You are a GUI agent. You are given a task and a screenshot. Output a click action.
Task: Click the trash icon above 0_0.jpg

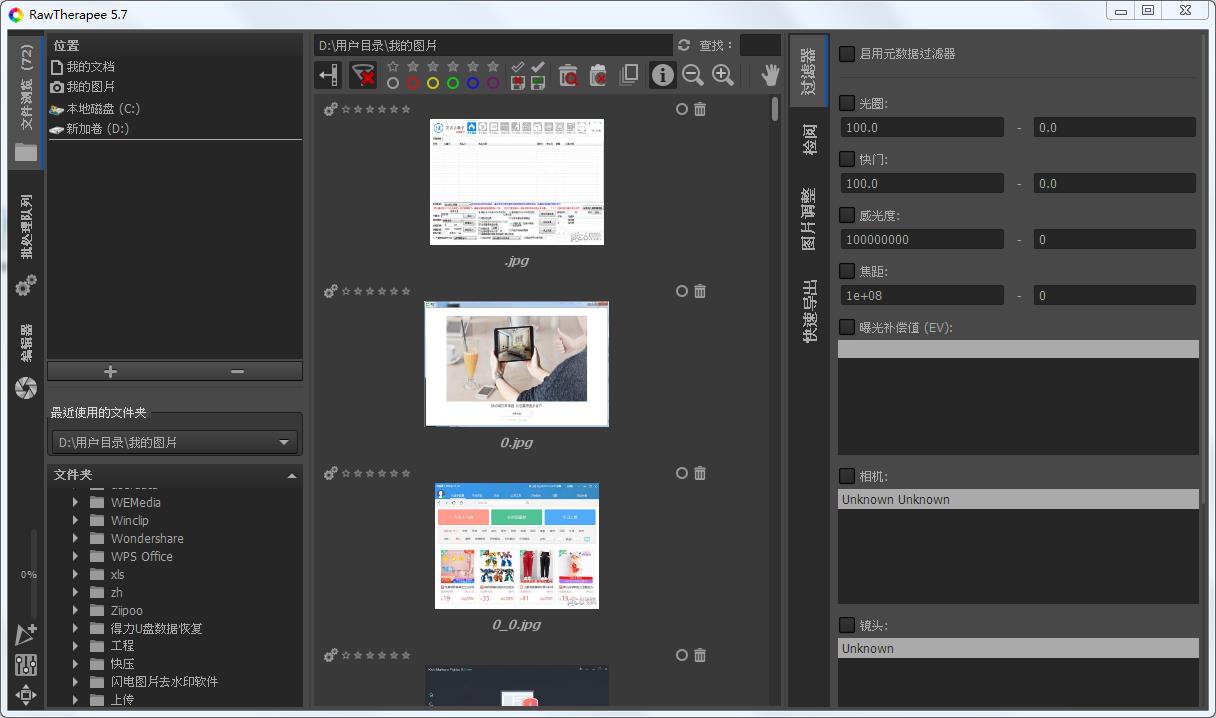pyautogui.click(x=700, y=473)
